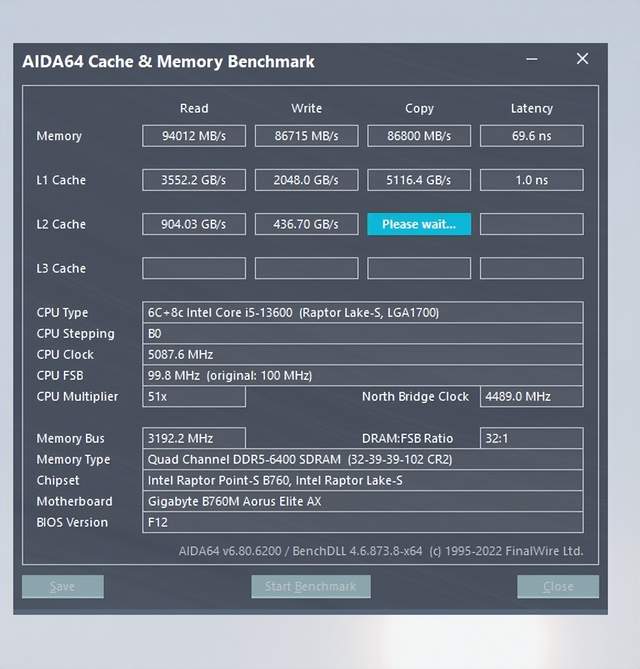
Task: Click L1 Cache Latency 1.0 ns
Action: click(532, 180)
